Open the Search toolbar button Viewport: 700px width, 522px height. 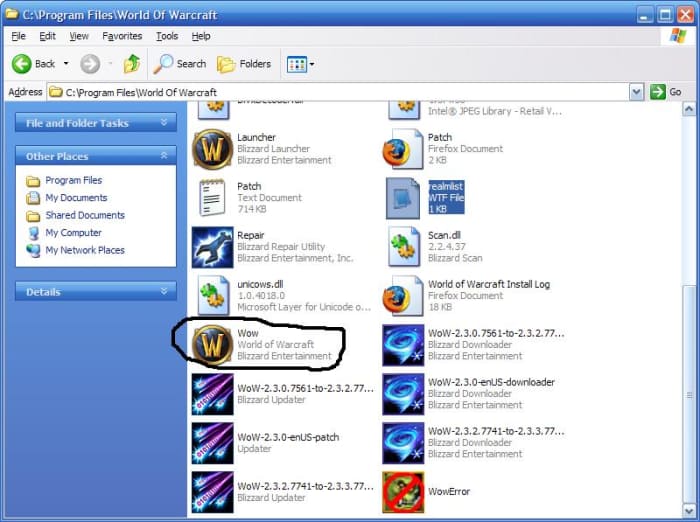180,64
